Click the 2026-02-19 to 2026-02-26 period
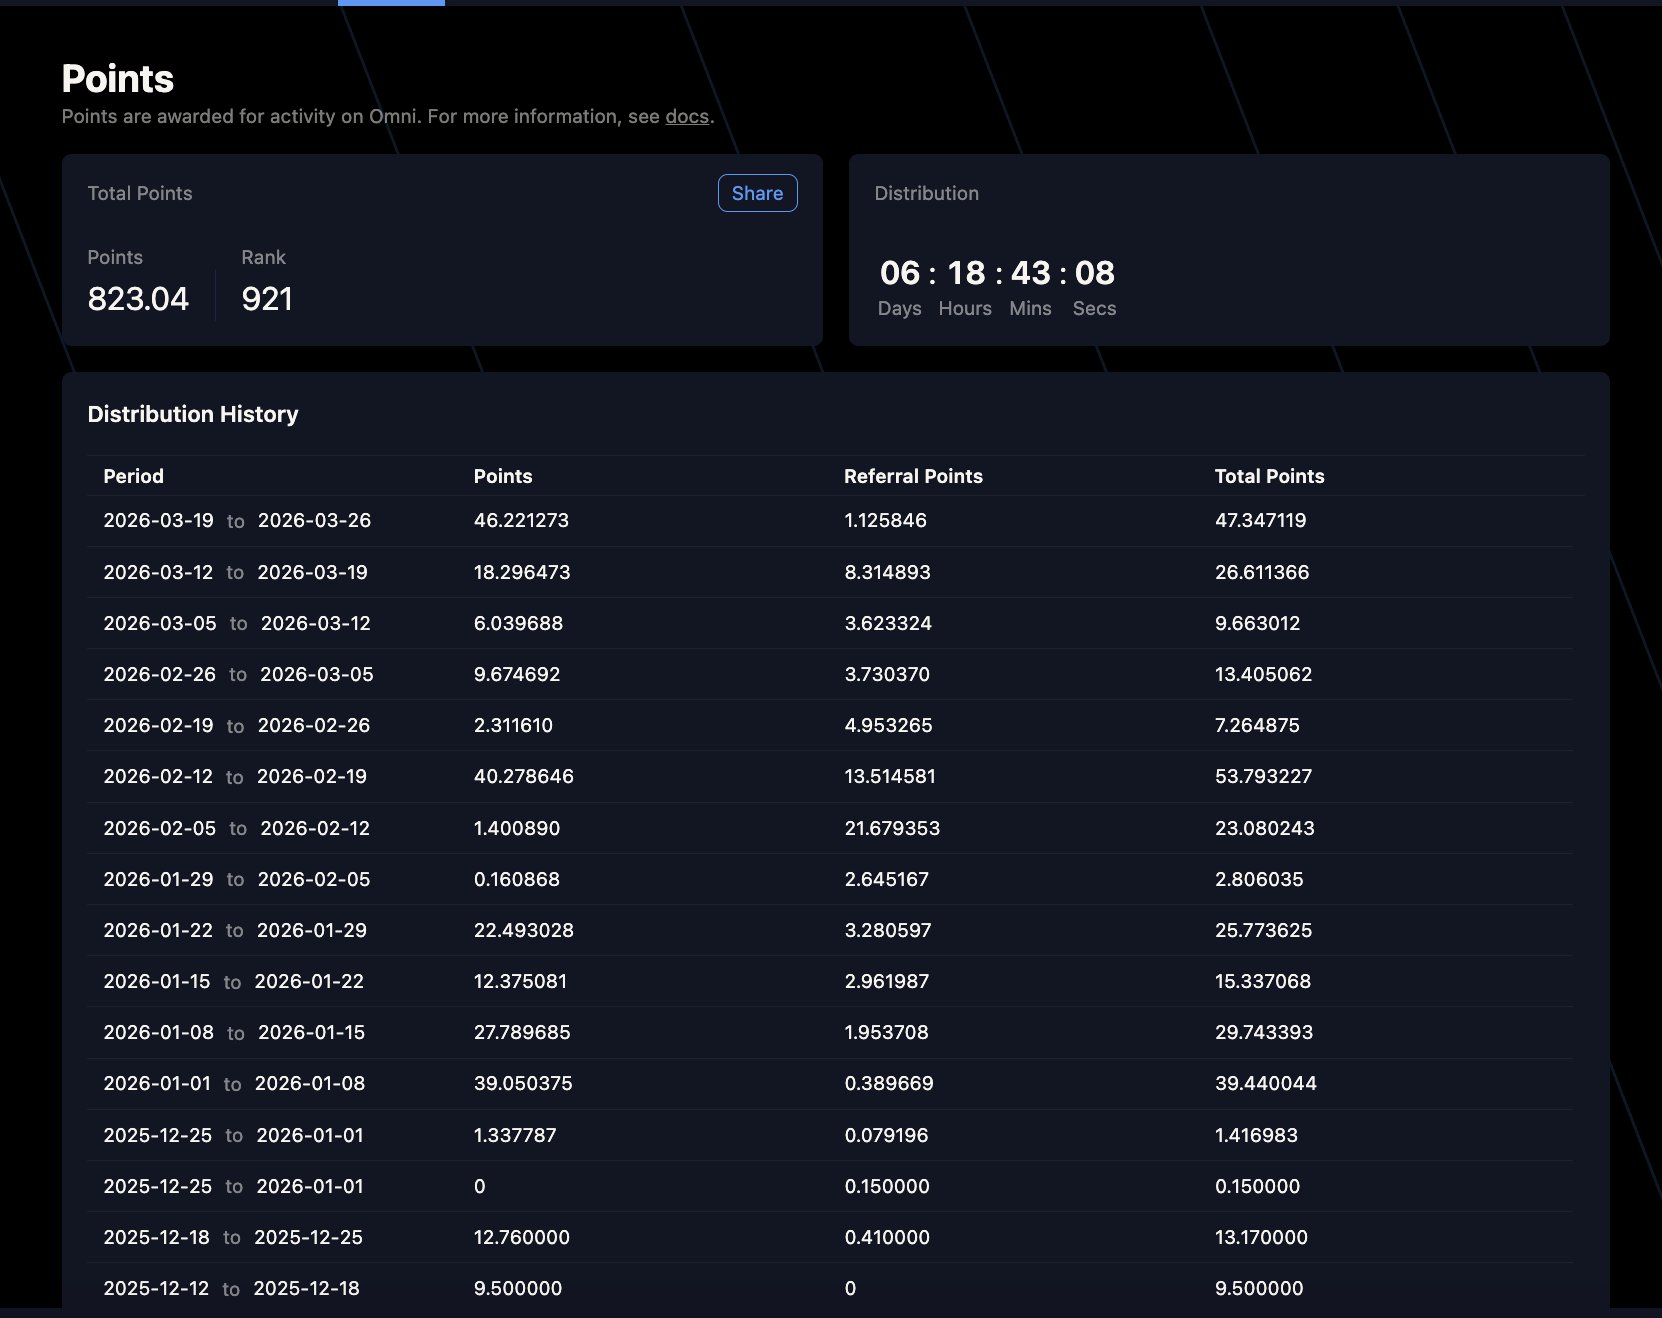This screenshot has width=1662, height=1318. pos(236,726)
